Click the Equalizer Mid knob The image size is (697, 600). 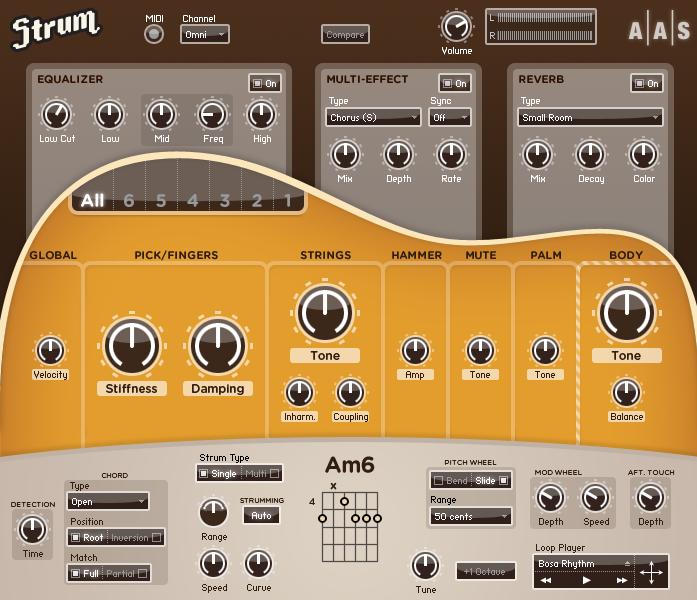pyautogui.click(x=162, y=115)
